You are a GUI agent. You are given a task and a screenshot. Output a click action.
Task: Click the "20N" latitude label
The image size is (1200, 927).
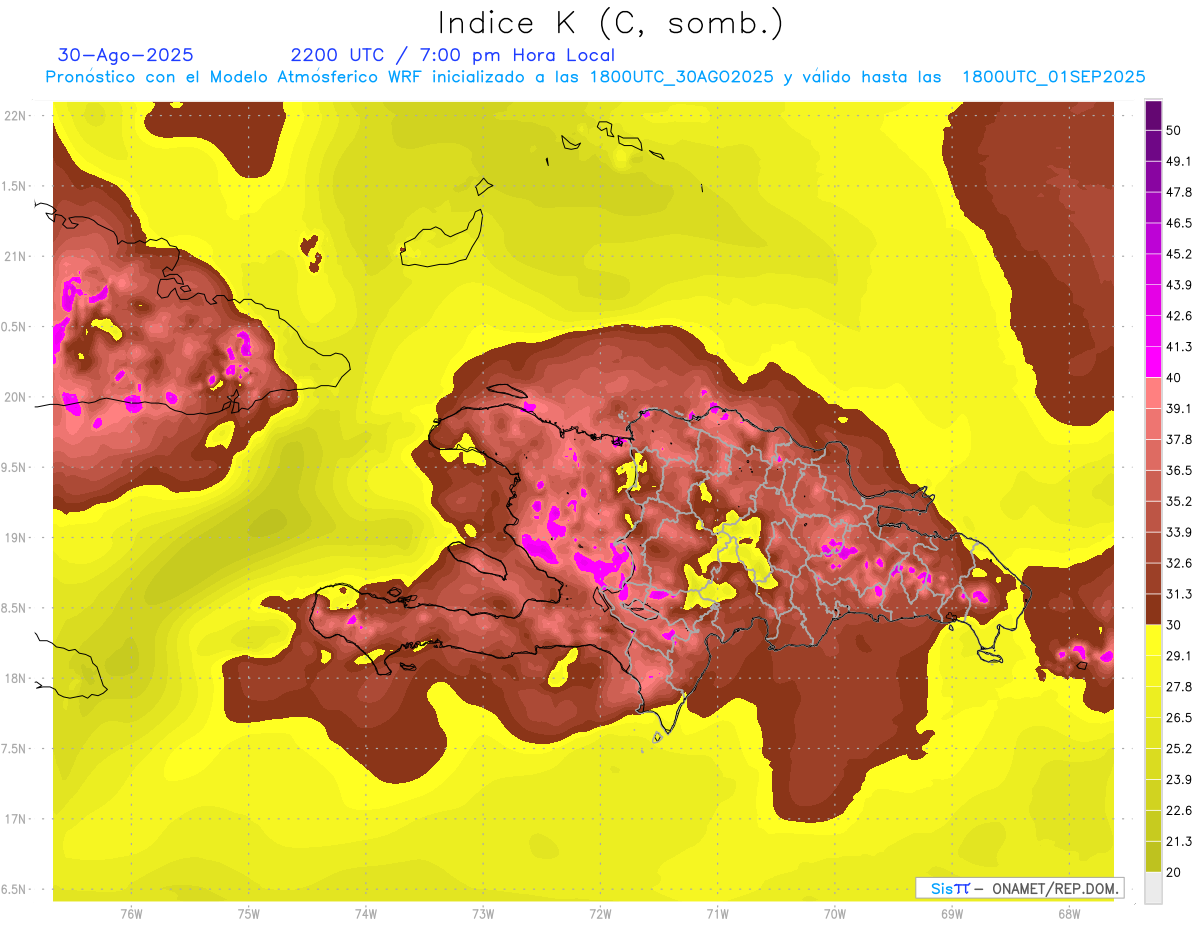[15, 397]
